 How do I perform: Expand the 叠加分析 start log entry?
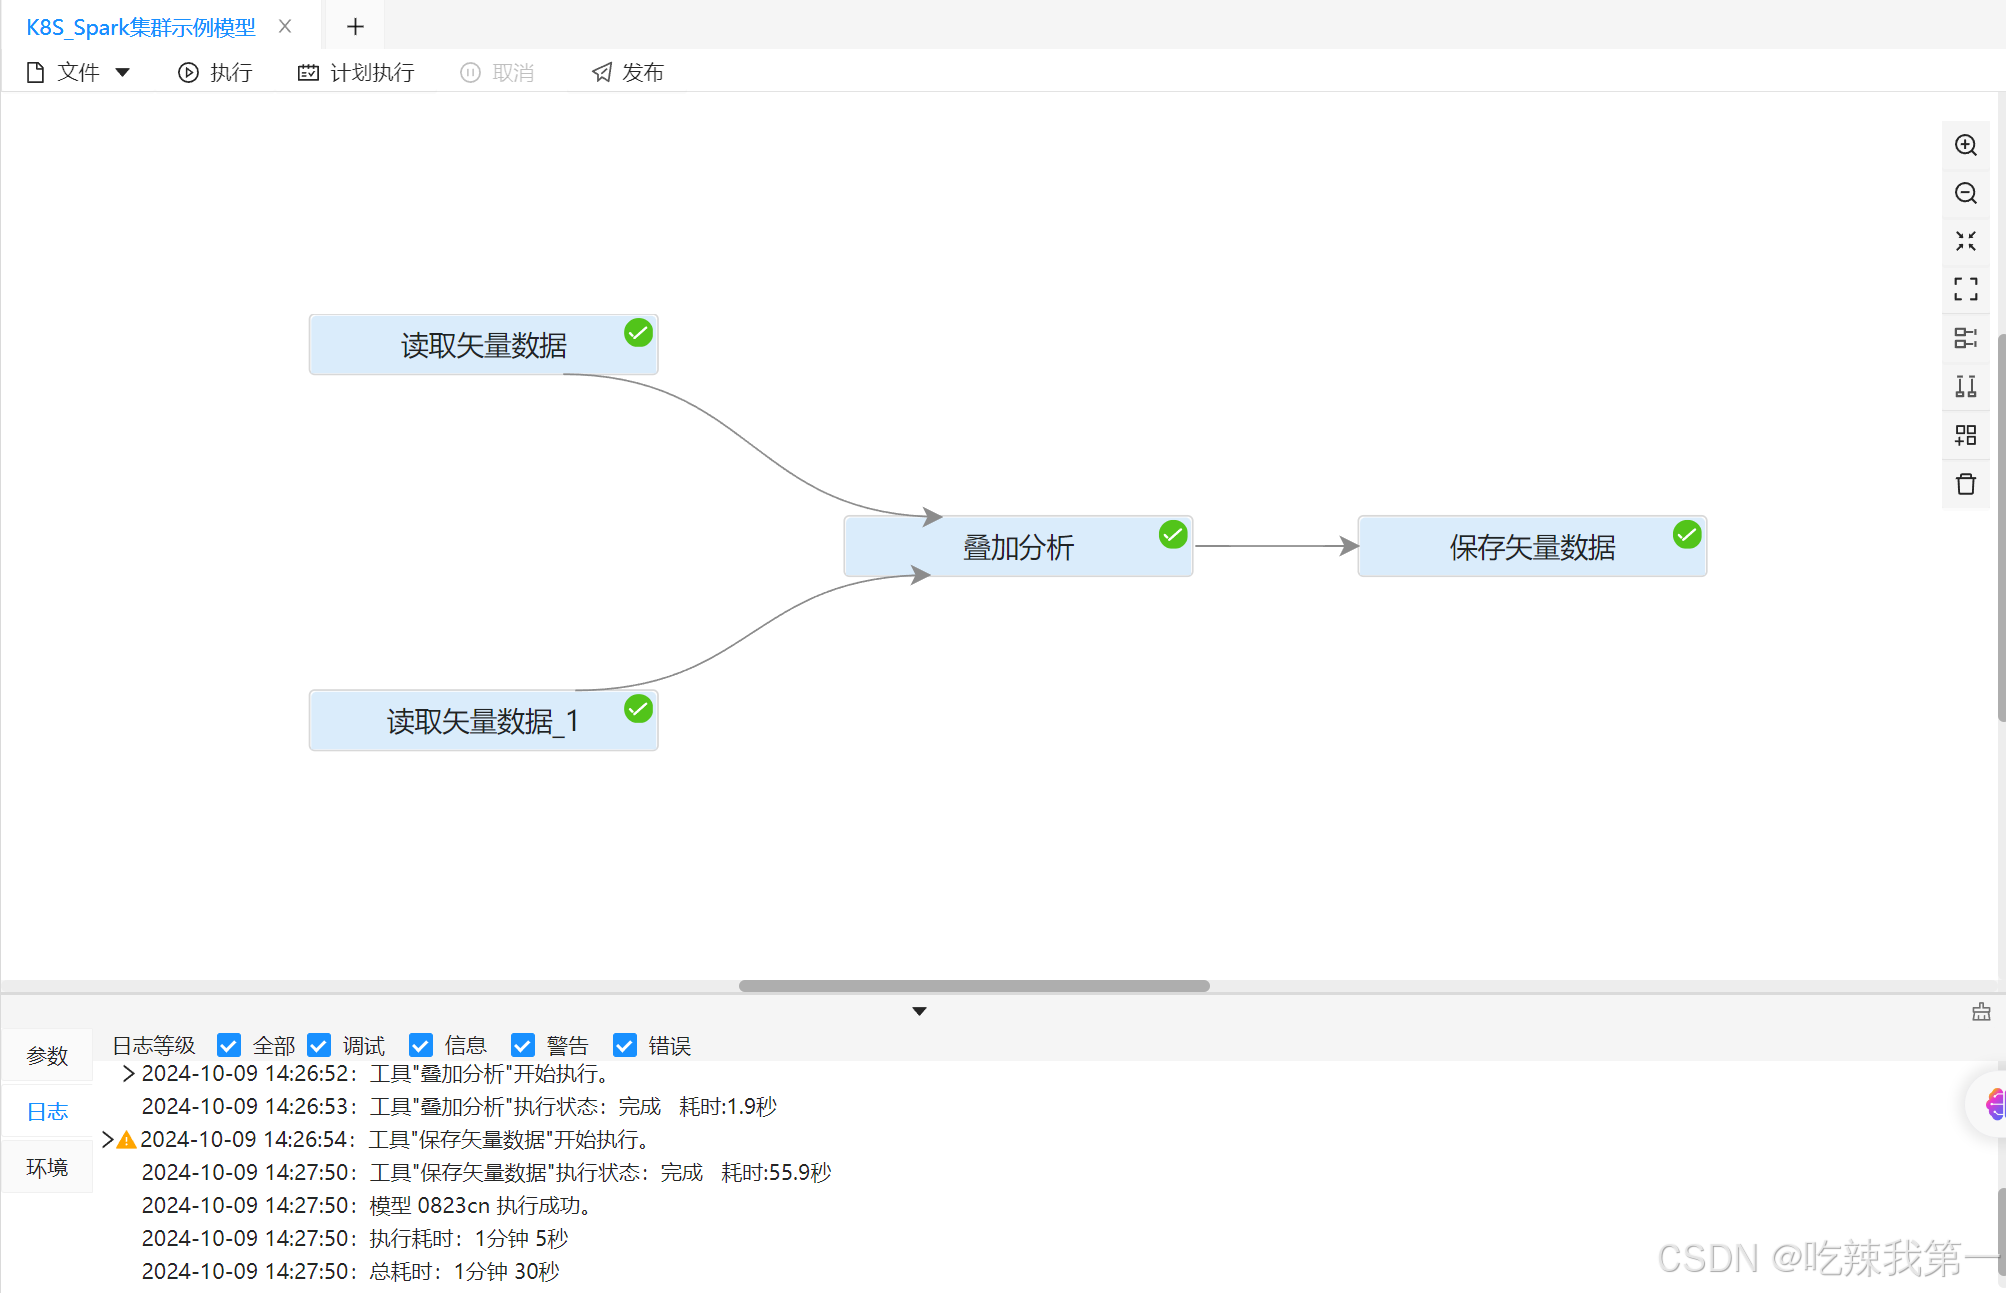[x=128, y=1073]
